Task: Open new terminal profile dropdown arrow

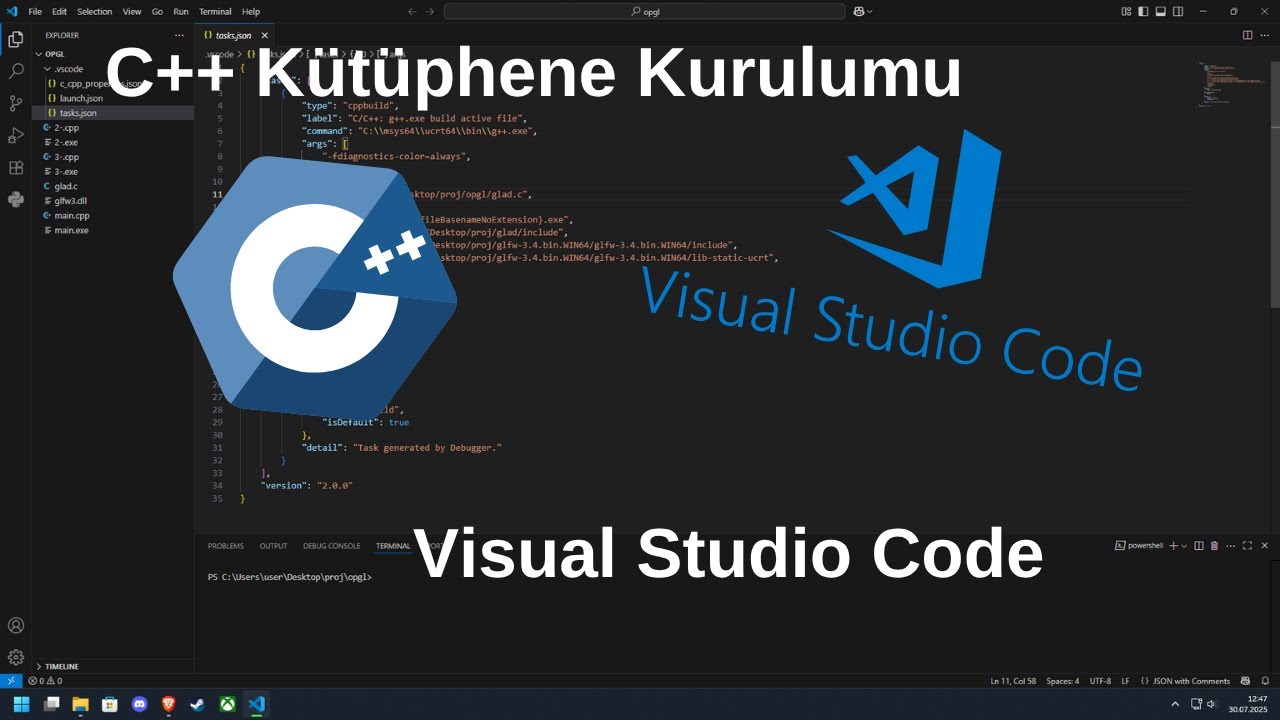Action: [1185, 546]
